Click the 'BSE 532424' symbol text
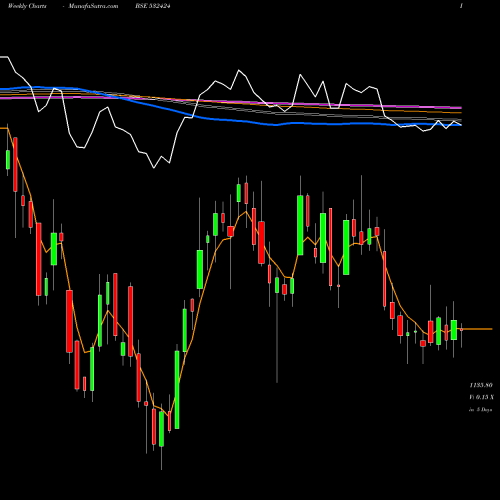500x500 pixels. pyautogui.click(x=153, y=6)
